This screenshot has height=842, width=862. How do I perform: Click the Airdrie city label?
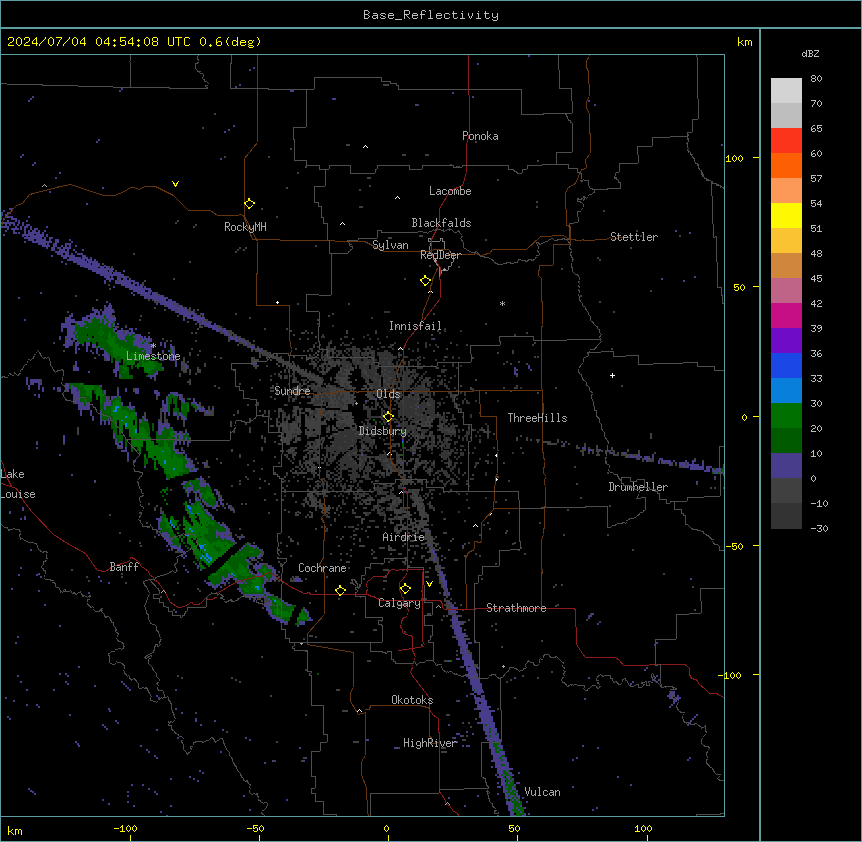point(404,537)
